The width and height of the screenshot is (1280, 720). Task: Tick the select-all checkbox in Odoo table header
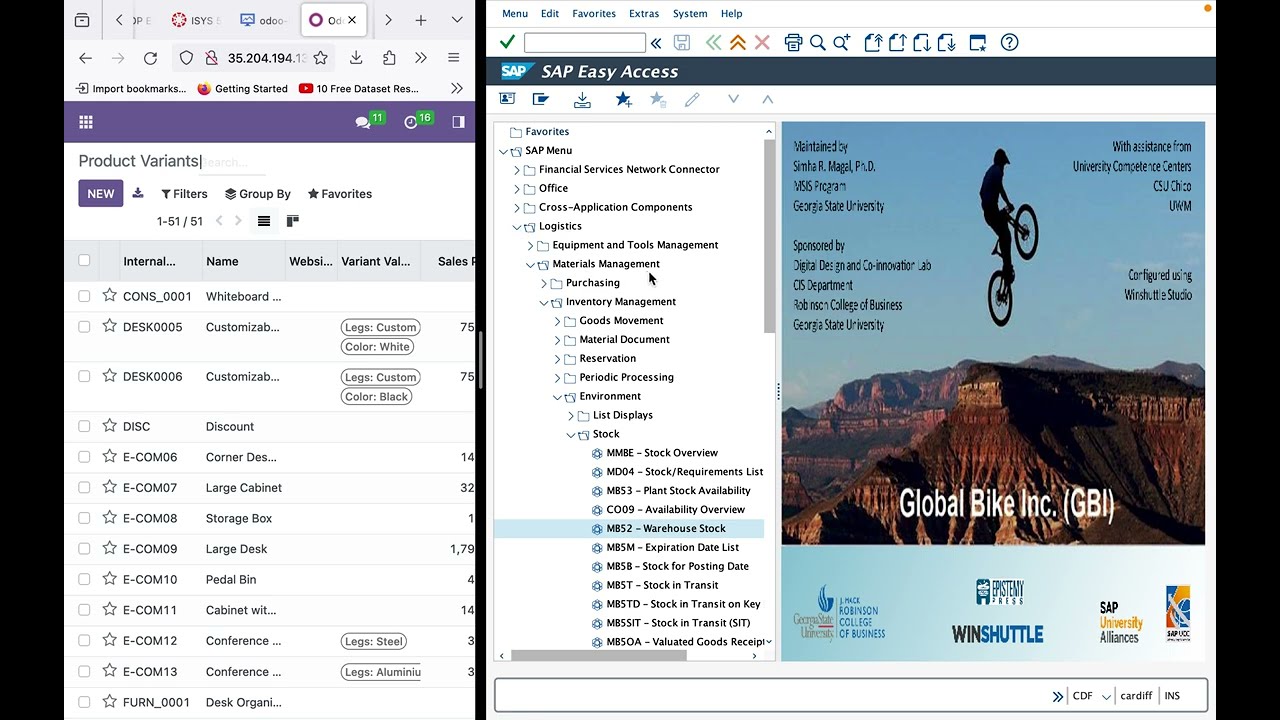click(84, 260)
